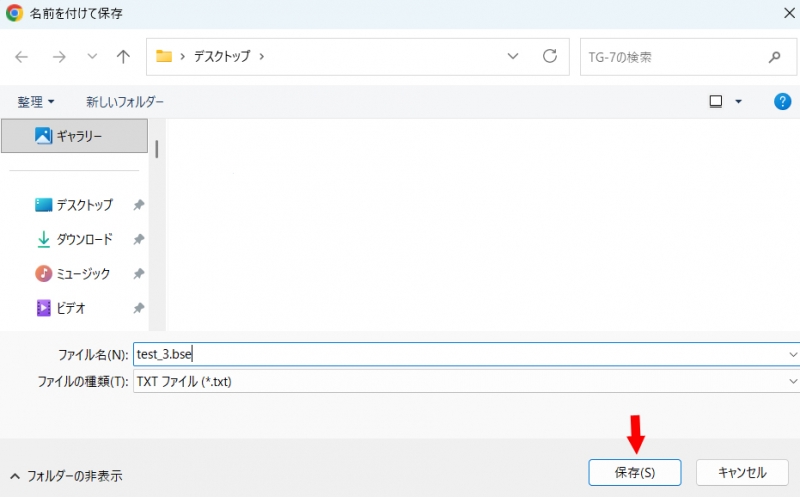Collapse folders with フォルダーの非表示
The height and width of the screenshot is (497, 800).
(x=66, y=475)
